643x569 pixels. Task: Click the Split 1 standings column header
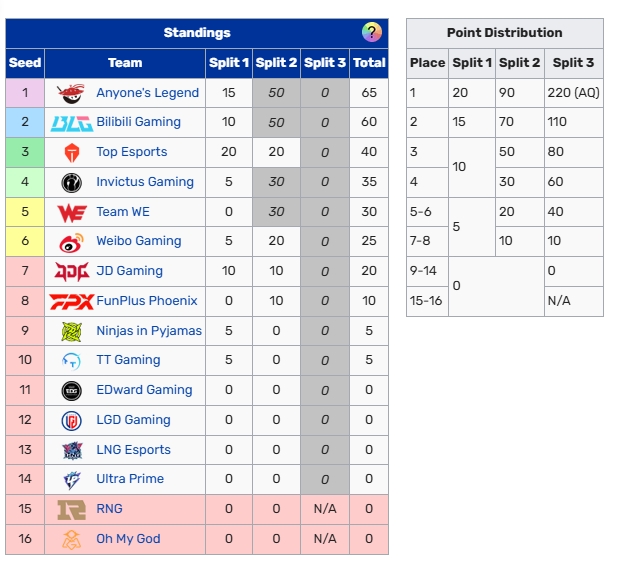229,62
